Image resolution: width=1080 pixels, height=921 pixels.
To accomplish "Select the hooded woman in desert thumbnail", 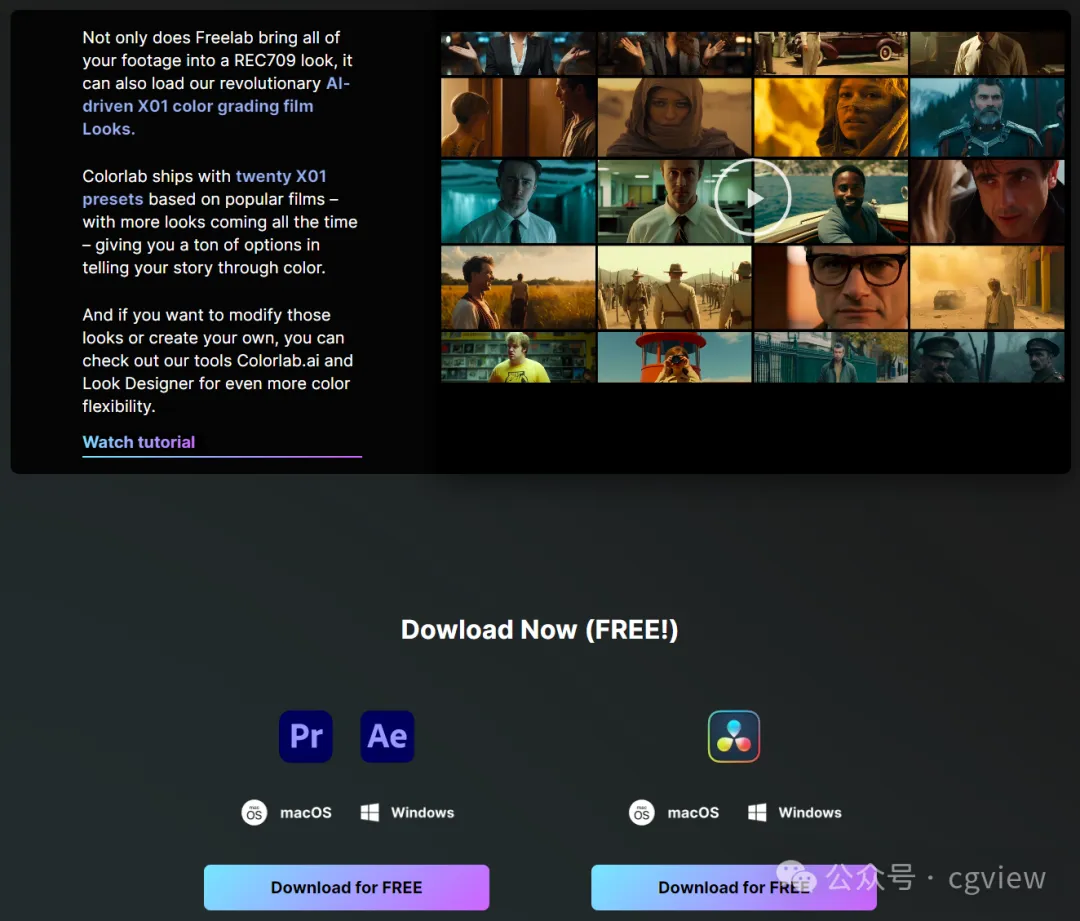I will click(674, 117).
